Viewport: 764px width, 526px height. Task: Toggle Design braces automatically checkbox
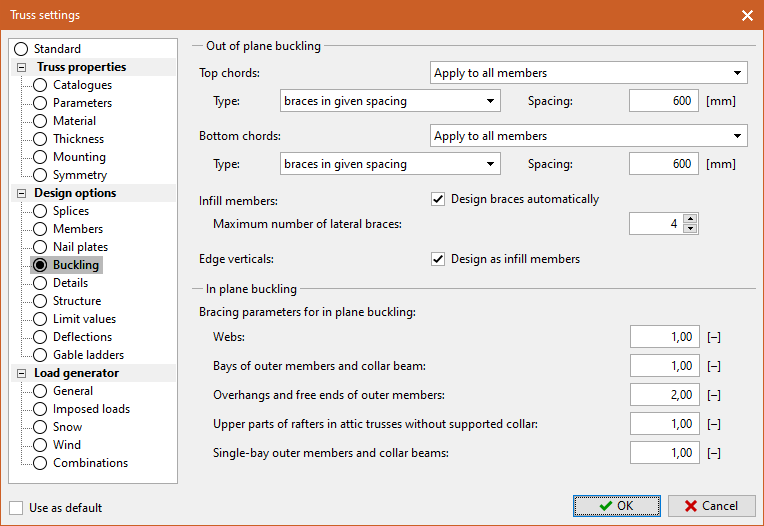(x=438, y=199)
